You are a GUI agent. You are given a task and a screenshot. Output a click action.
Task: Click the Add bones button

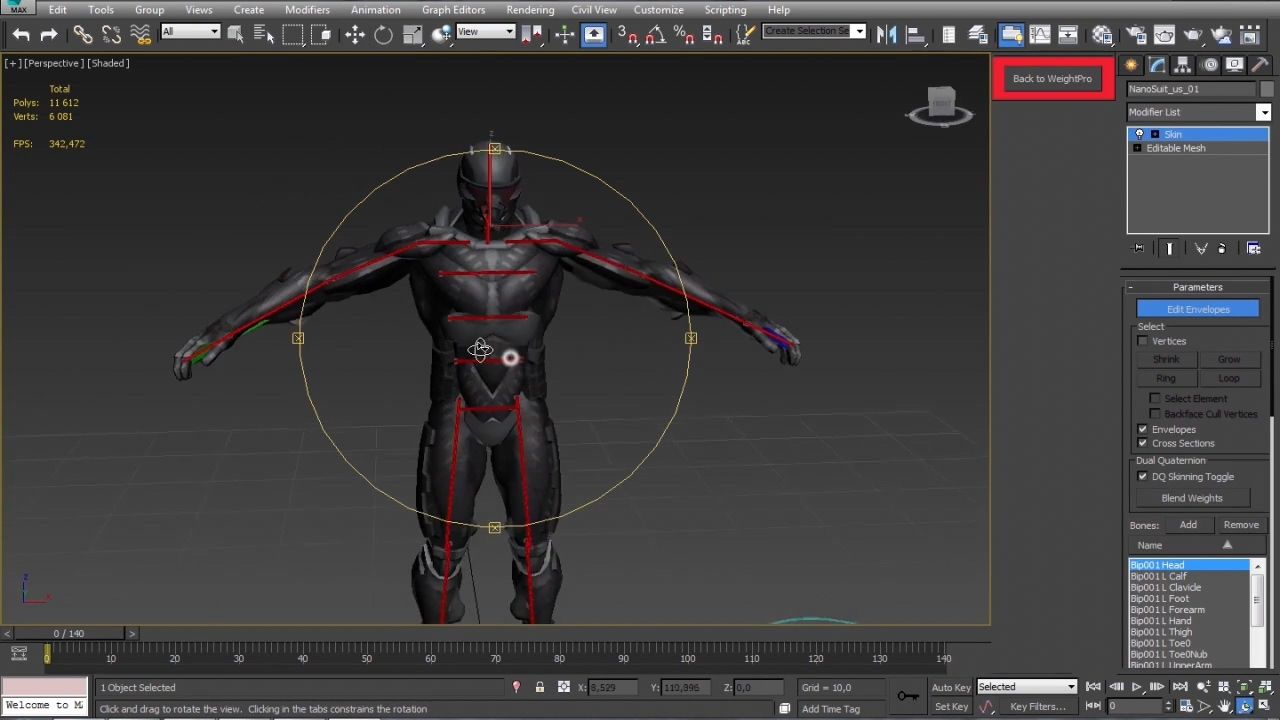[1188, 525]
